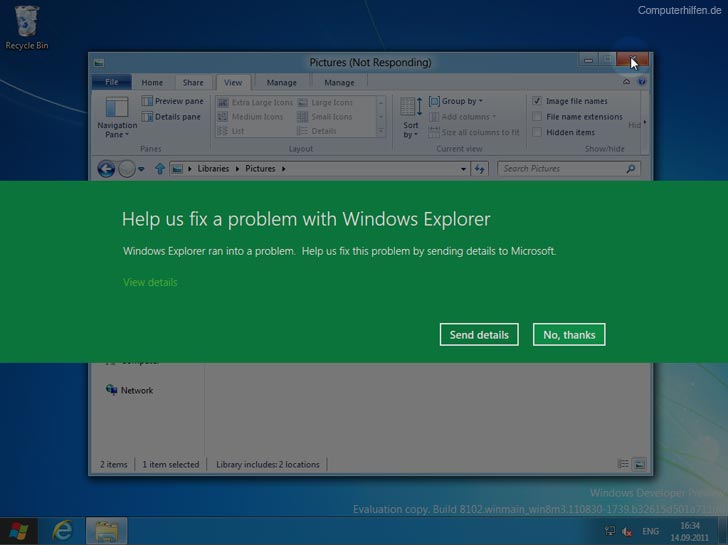Click the Preview pane icon
The width and height of the screenshot is (728, 545).
coord(147,101)
